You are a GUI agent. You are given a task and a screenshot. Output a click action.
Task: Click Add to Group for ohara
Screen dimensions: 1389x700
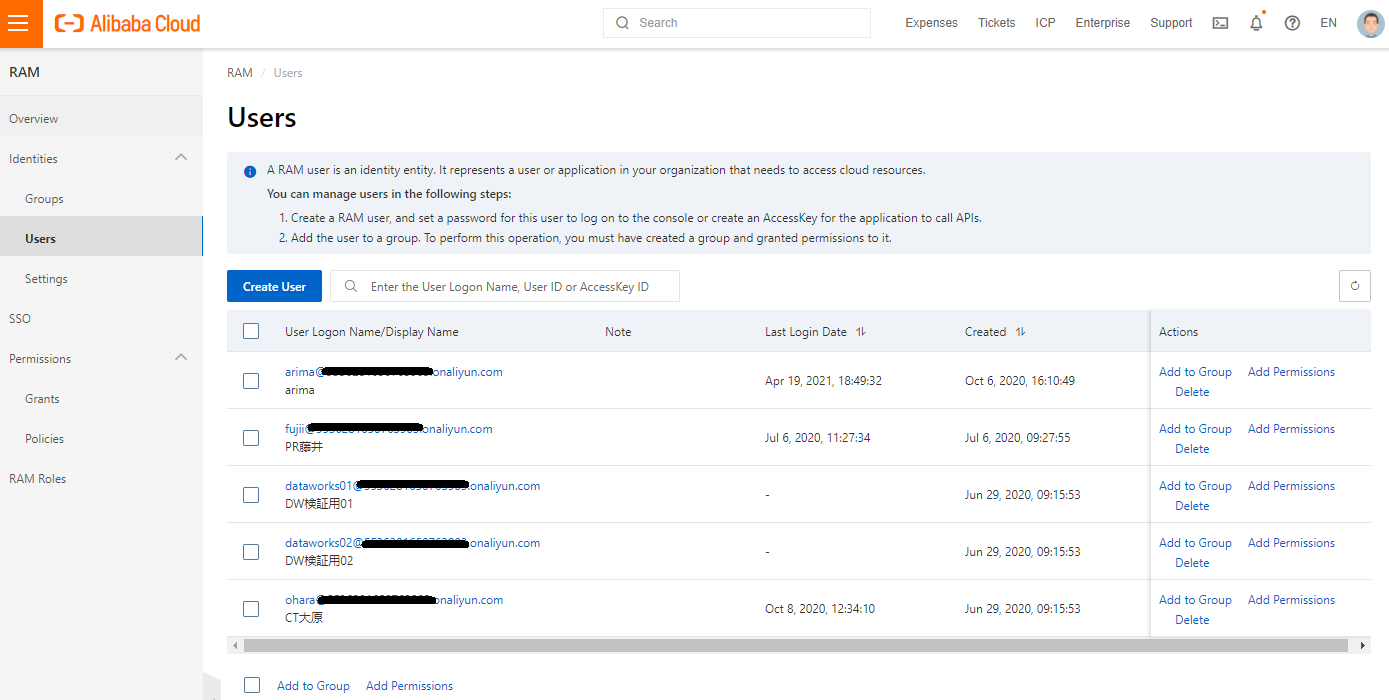tap(1195, 600)
